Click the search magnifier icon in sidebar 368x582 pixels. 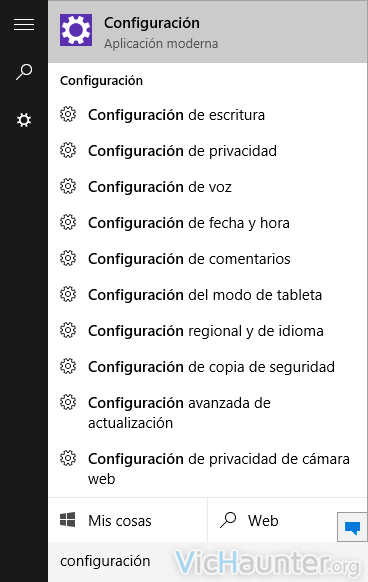click(x=24, y=72)
